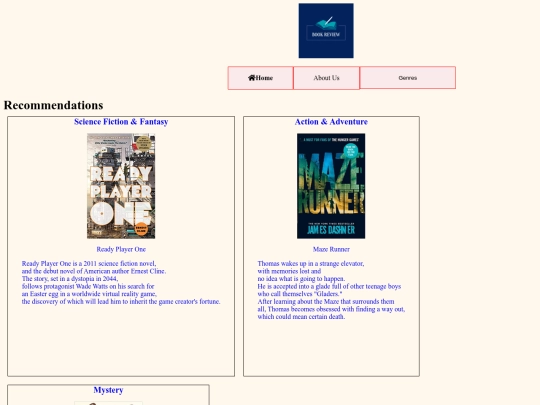Viewport: 540px width, 405px height.
Task: Click text 'He is accepted into a glade full of other teenage boys'
Action: pyautogui.click(x=329, y=286)
